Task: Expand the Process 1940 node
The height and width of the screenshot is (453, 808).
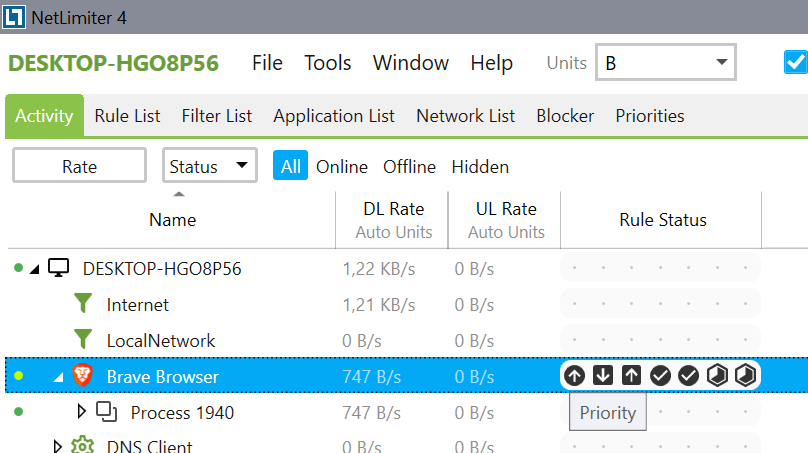Action: (x=81, y=411)
